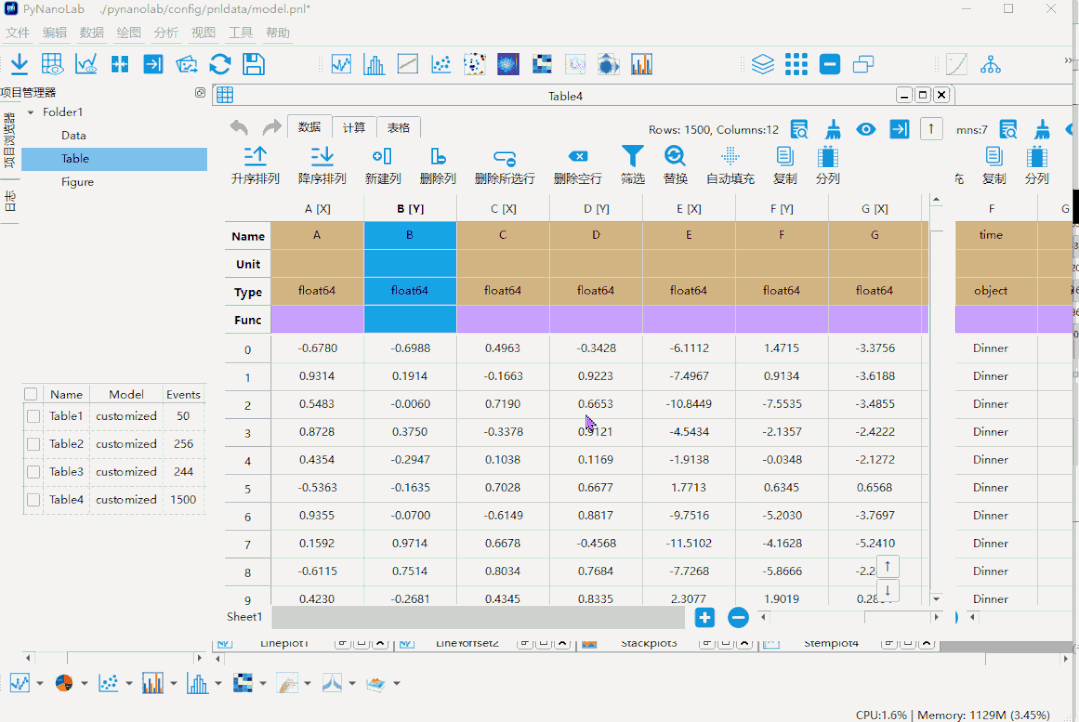This screenshot has width=1079, height=722.
Task: Sort ascending with 升序排列
Action: [255, 166]
